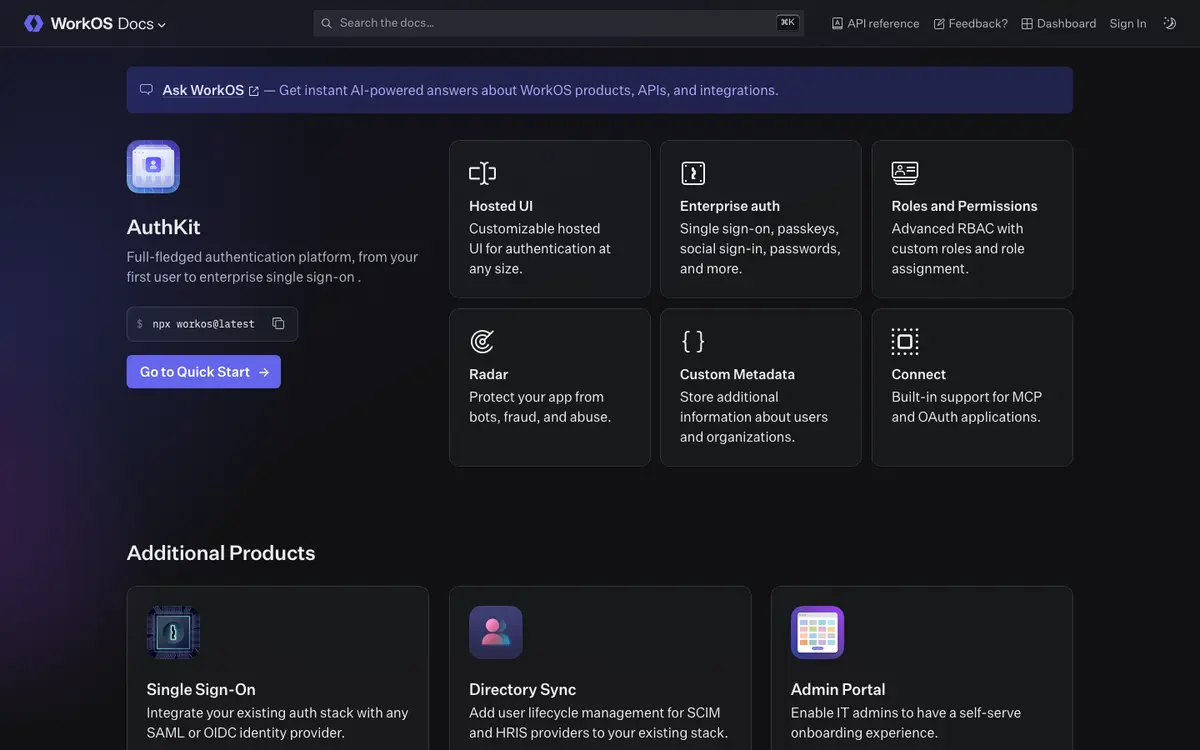1200x750 pixels.
Task: Open the Radar card title
Action: point(489,374)
